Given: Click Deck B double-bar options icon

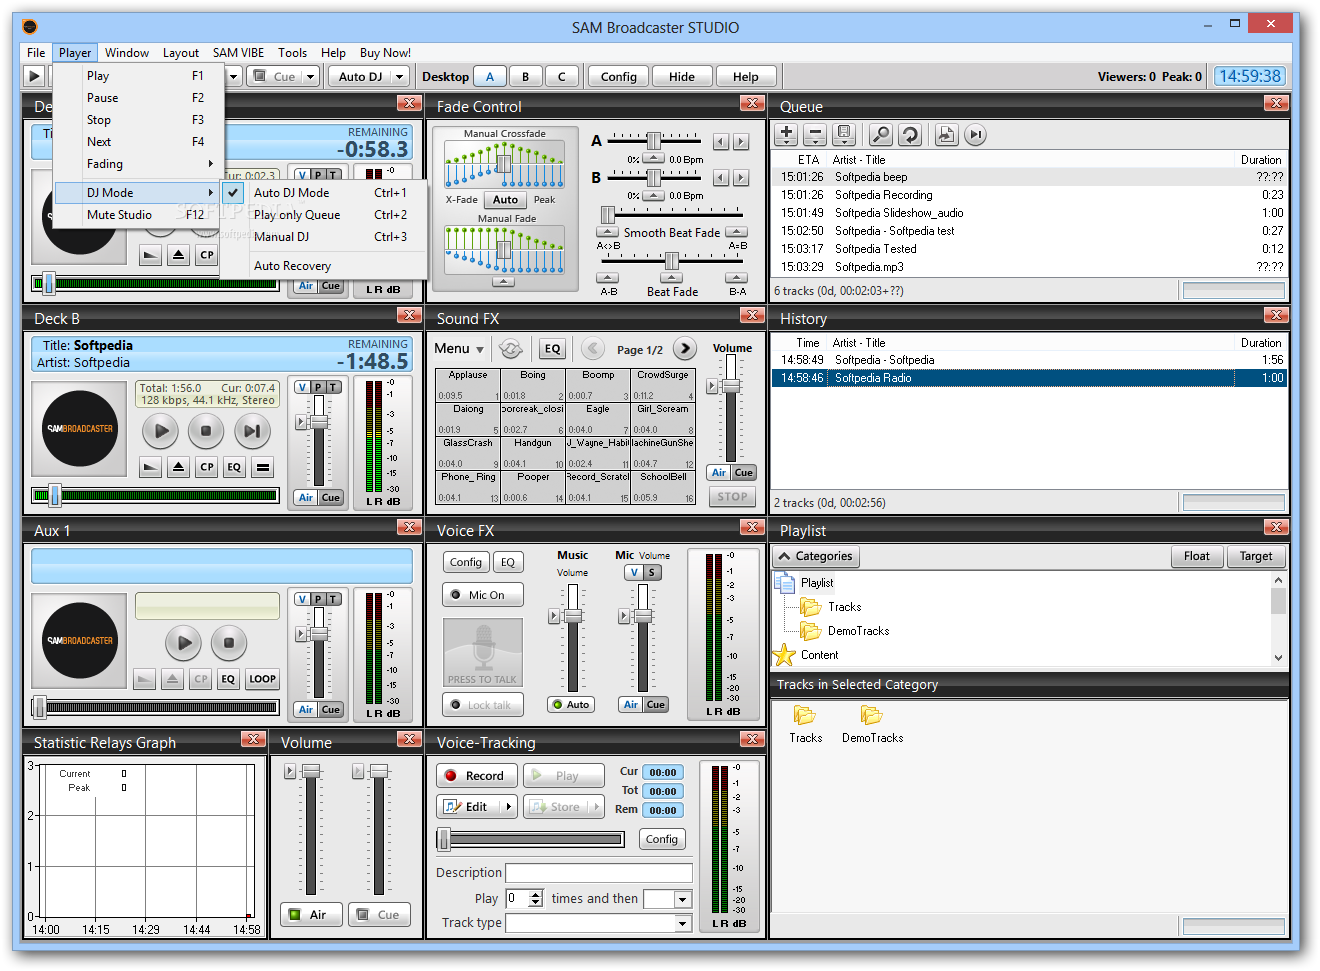Looking at the screenshot, I should [x=263, y=467].
